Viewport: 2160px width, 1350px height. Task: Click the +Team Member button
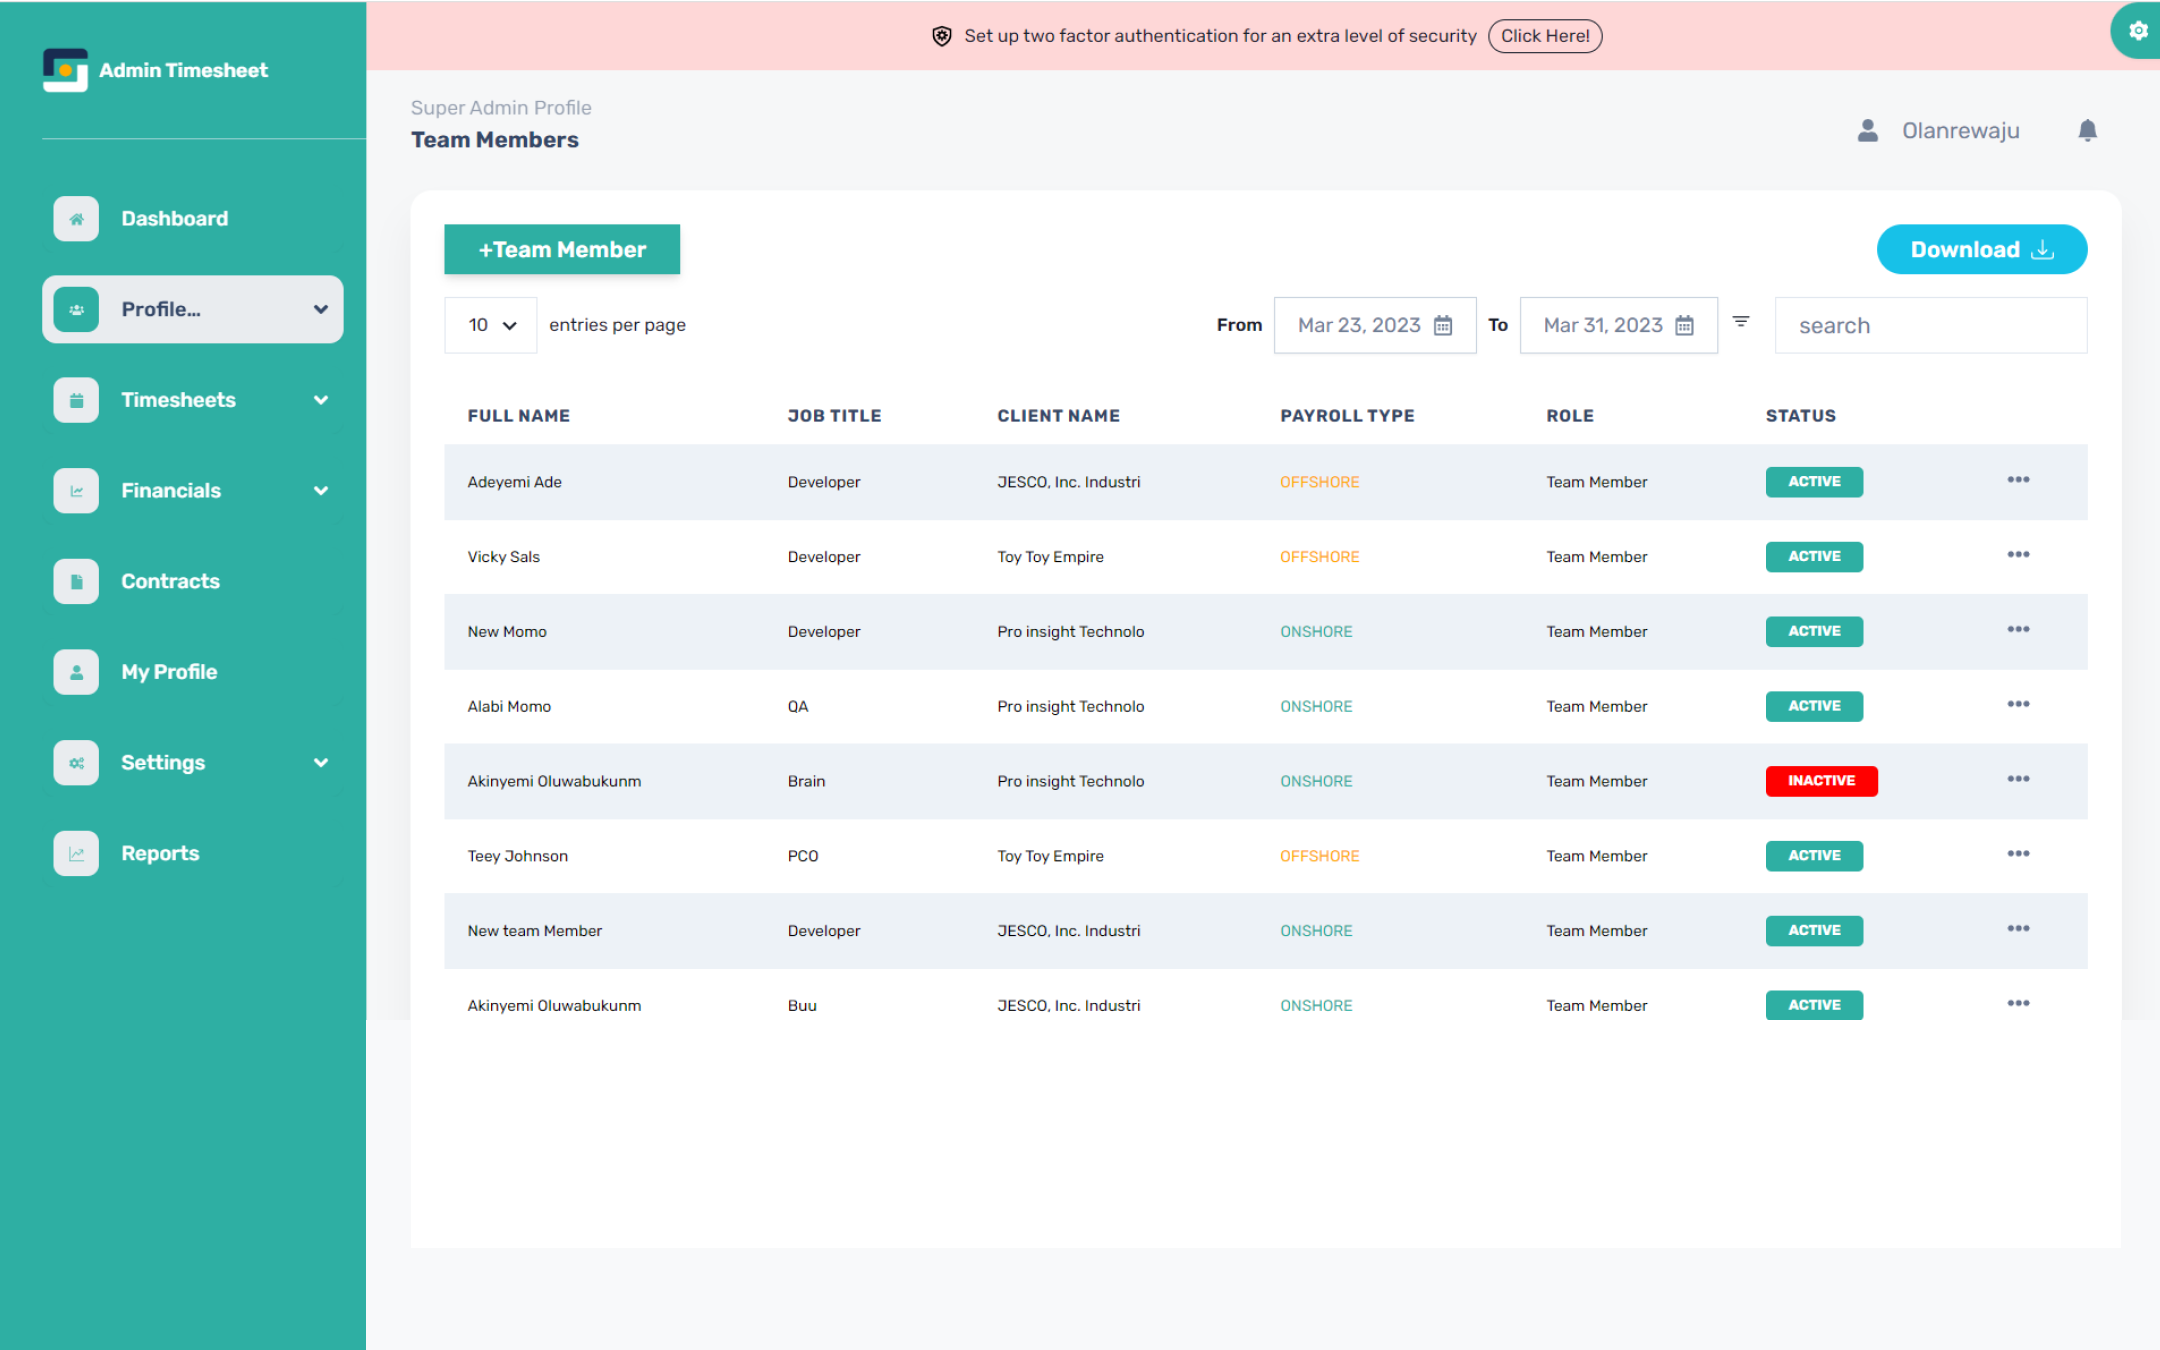[x=562, y=249]
